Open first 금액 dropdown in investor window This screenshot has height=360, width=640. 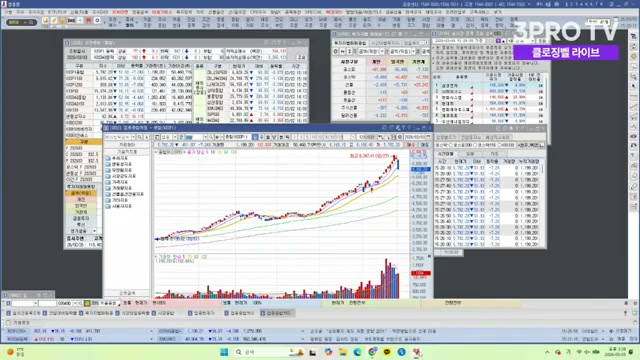[x=382, y=51]
